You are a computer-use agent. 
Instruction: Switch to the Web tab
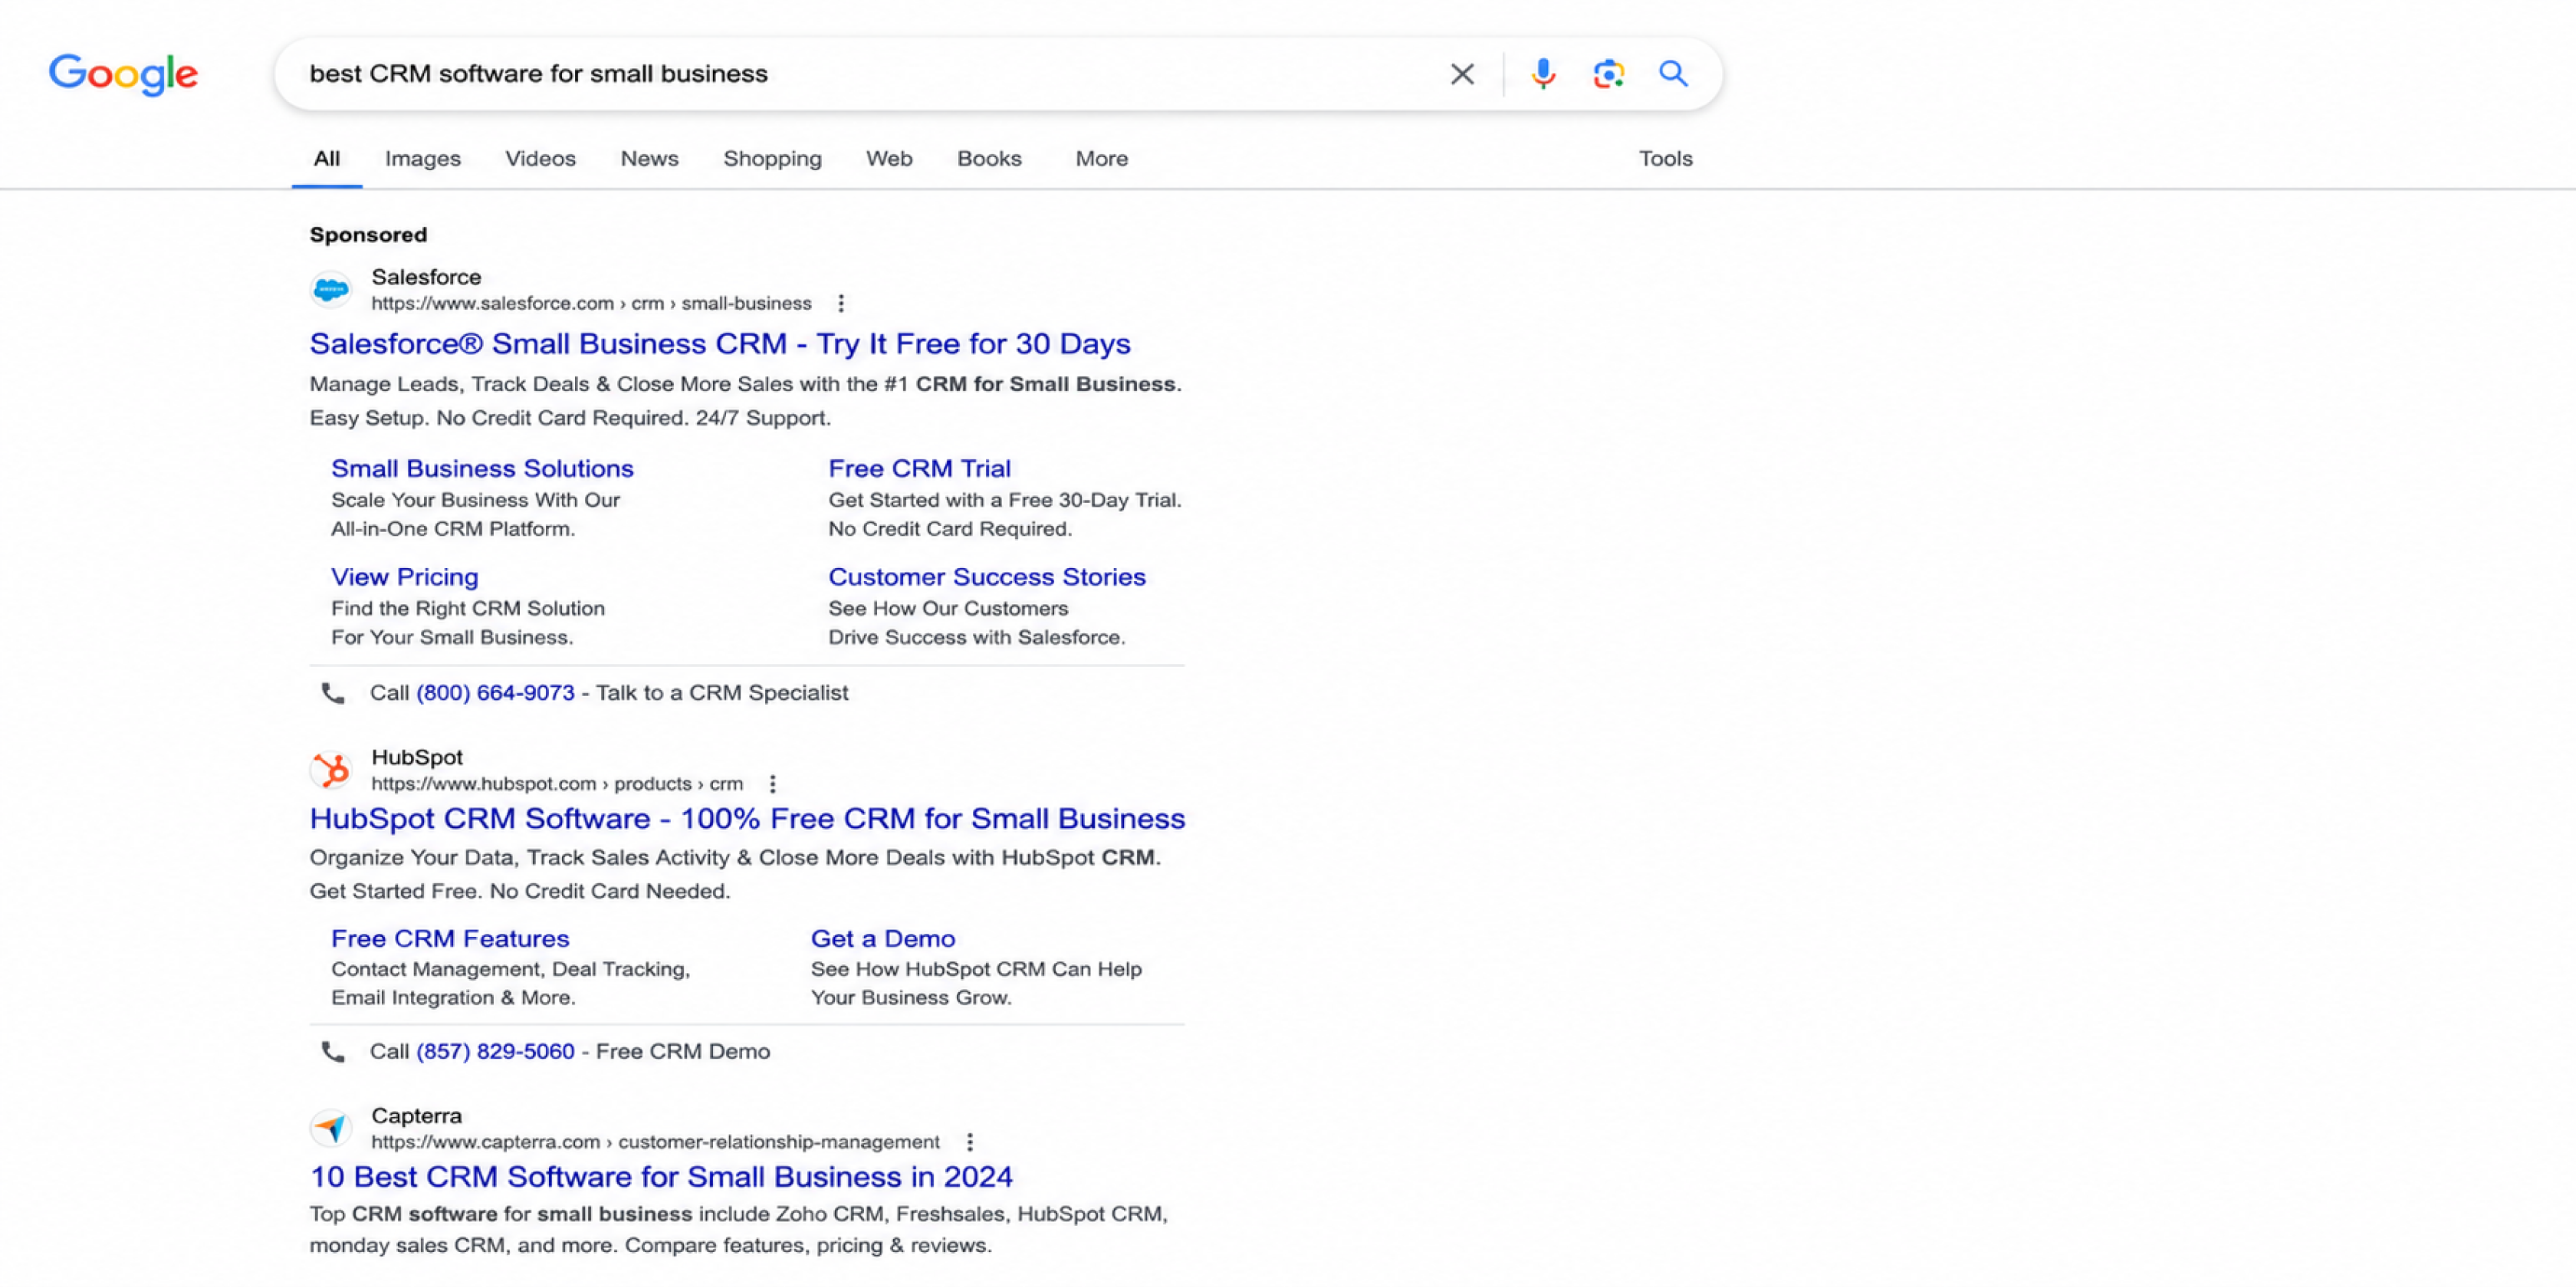click(889, 159)
